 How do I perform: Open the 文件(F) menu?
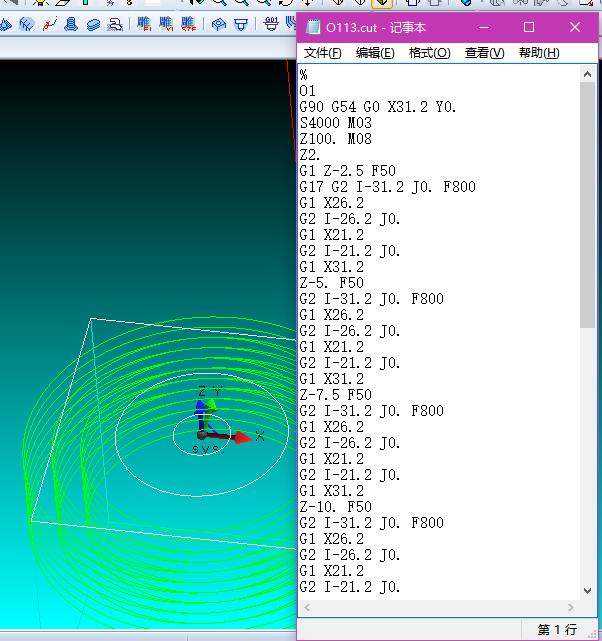[322, 53]
